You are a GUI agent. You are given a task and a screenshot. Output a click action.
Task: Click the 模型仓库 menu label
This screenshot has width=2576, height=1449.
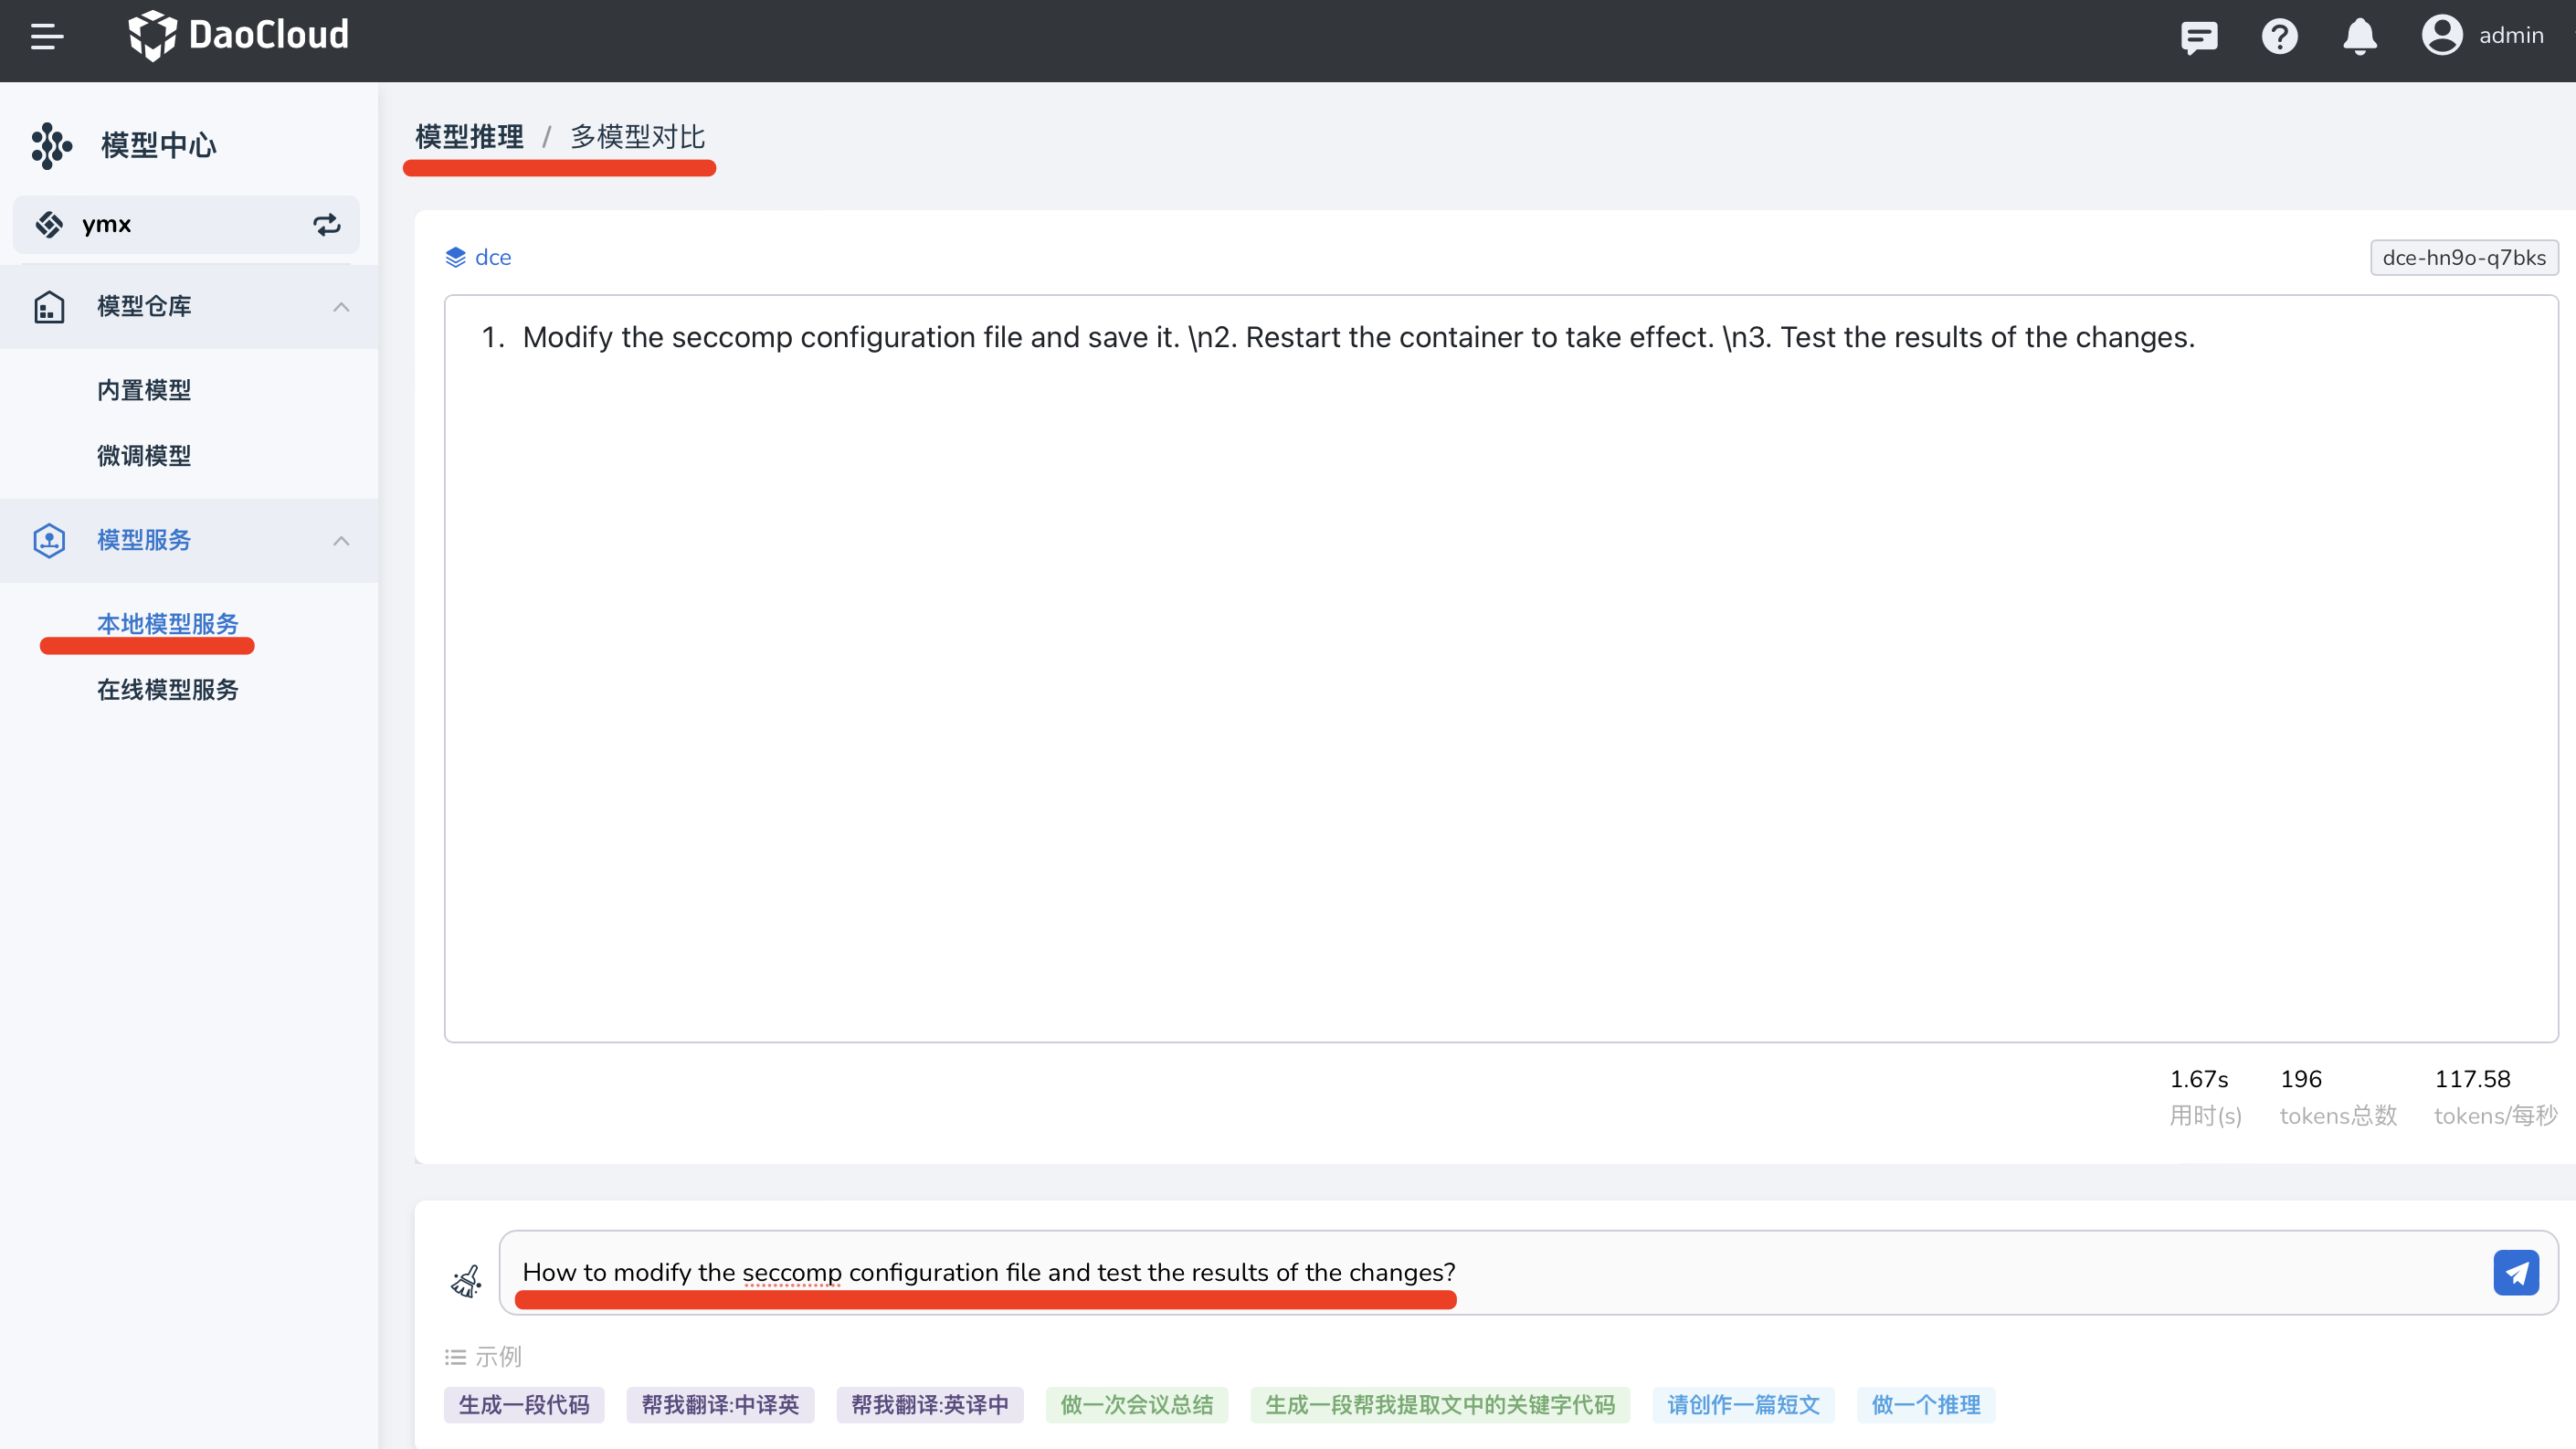(x=144, y=307)
